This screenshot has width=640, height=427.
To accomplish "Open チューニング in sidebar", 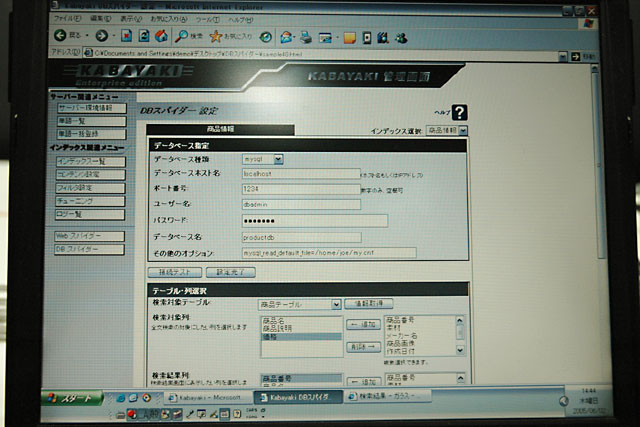I will point(90,201).
